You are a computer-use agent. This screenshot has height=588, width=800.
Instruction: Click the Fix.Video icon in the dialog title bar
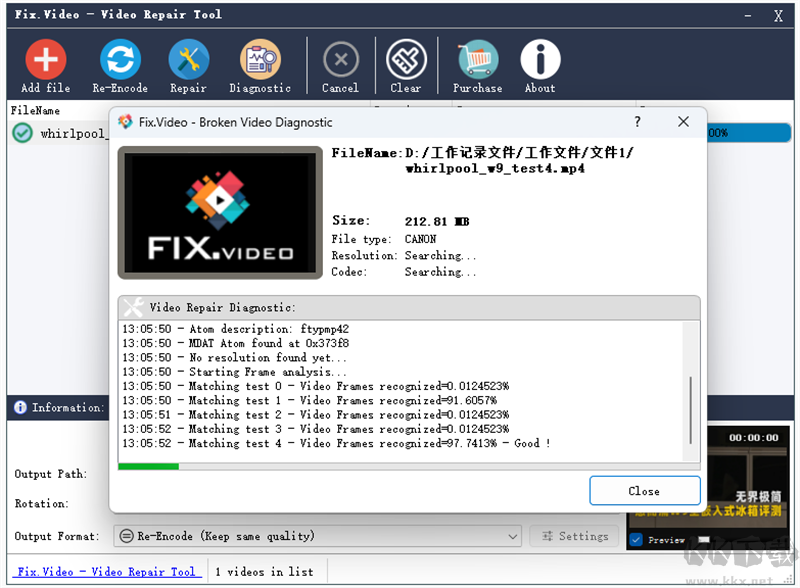124,122
